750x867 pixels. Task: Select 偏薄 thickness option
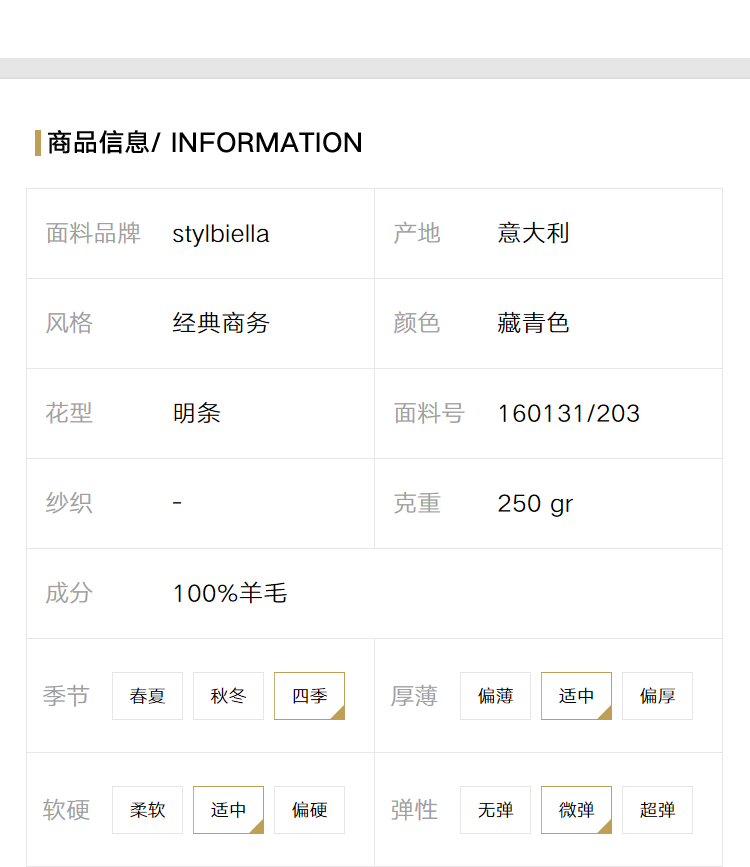click(x=495, y=696)
